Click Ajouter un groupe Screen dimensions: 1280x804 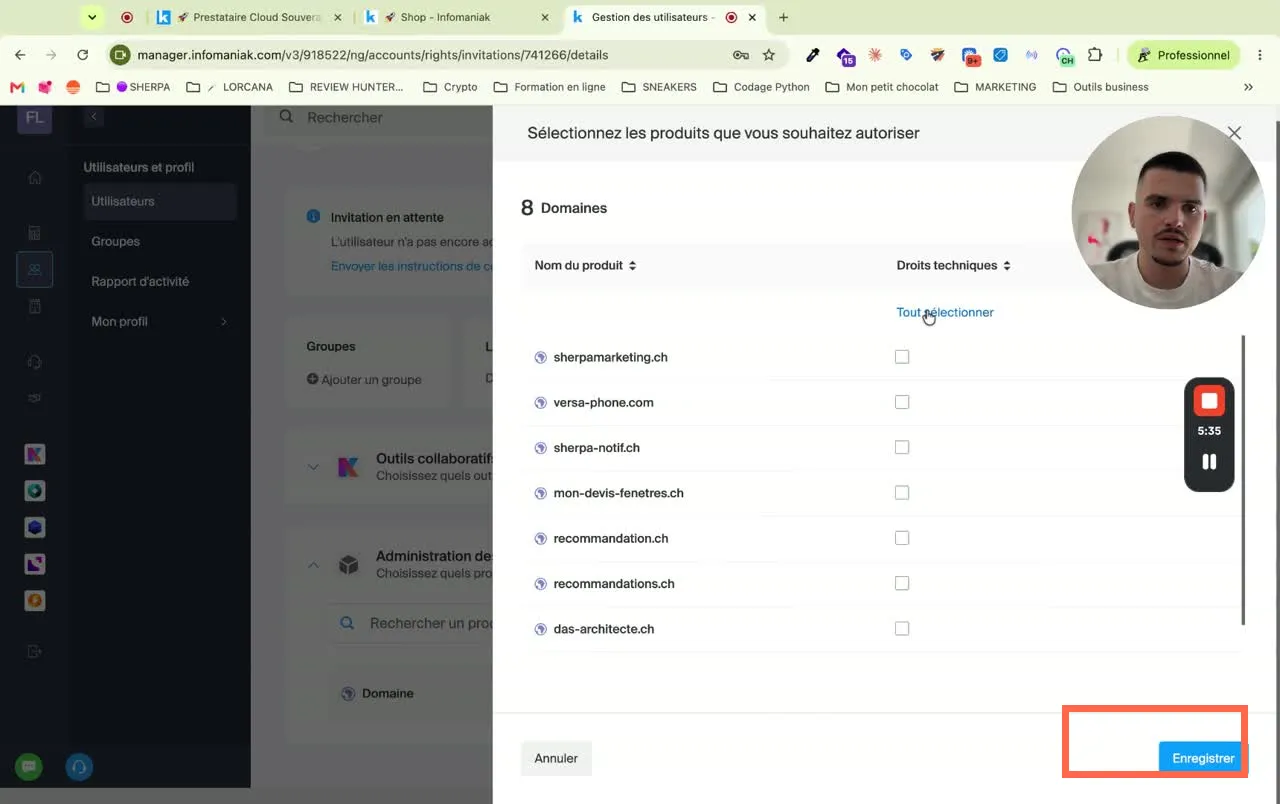364,380
